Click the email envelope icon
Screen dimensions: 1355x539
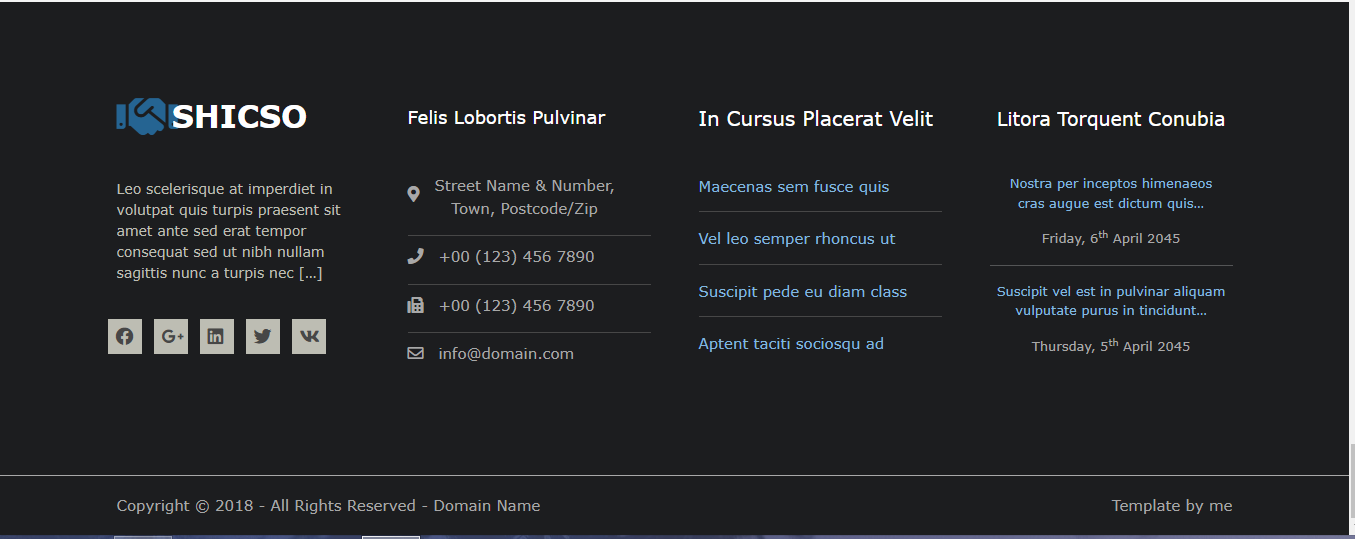click(416, 353)
